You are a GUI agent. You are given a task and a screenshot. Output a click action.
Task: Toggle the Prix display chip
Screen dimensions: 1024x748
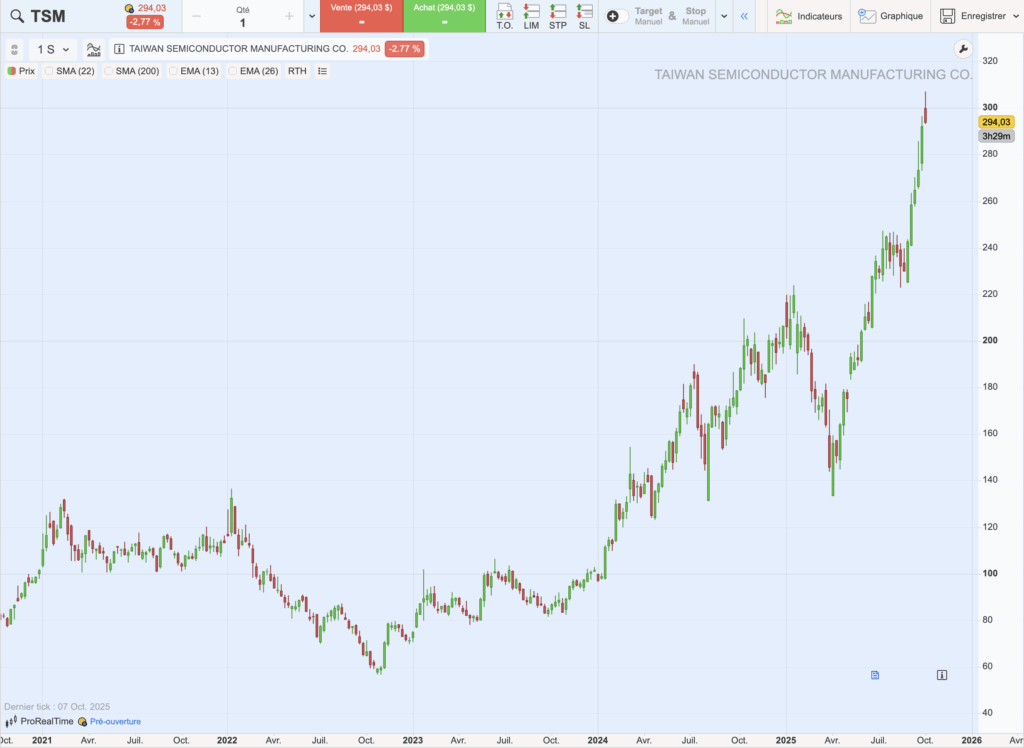click(x=21, y=71)
